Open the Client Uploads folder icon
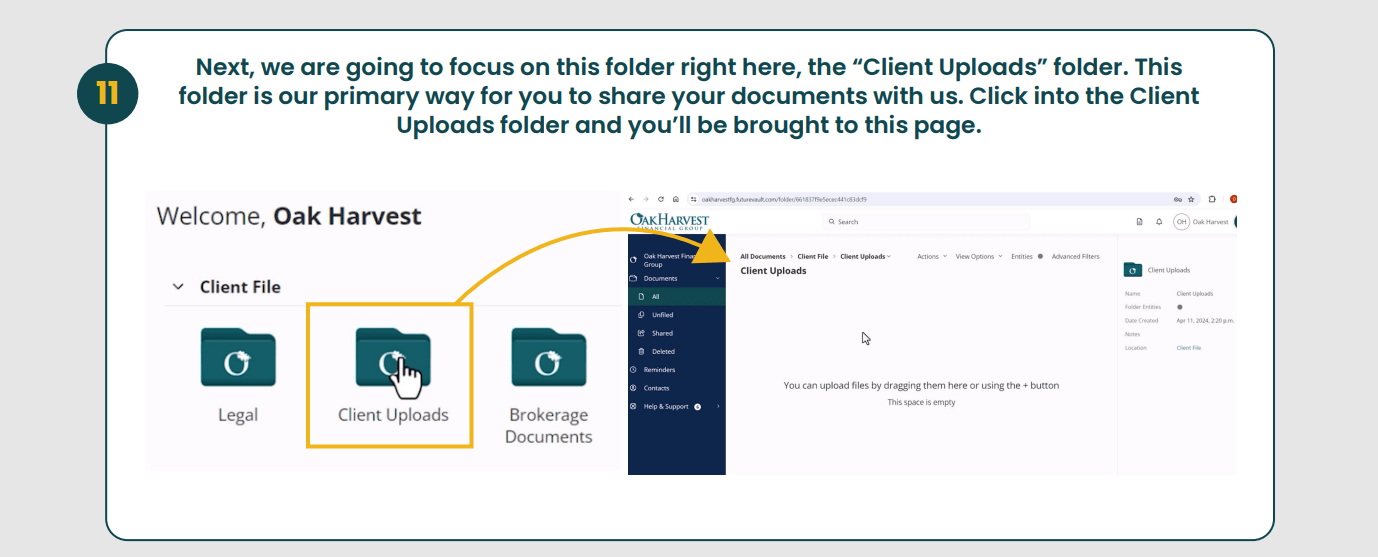This screenshot has height=557, width=1378. coord(393,358)
